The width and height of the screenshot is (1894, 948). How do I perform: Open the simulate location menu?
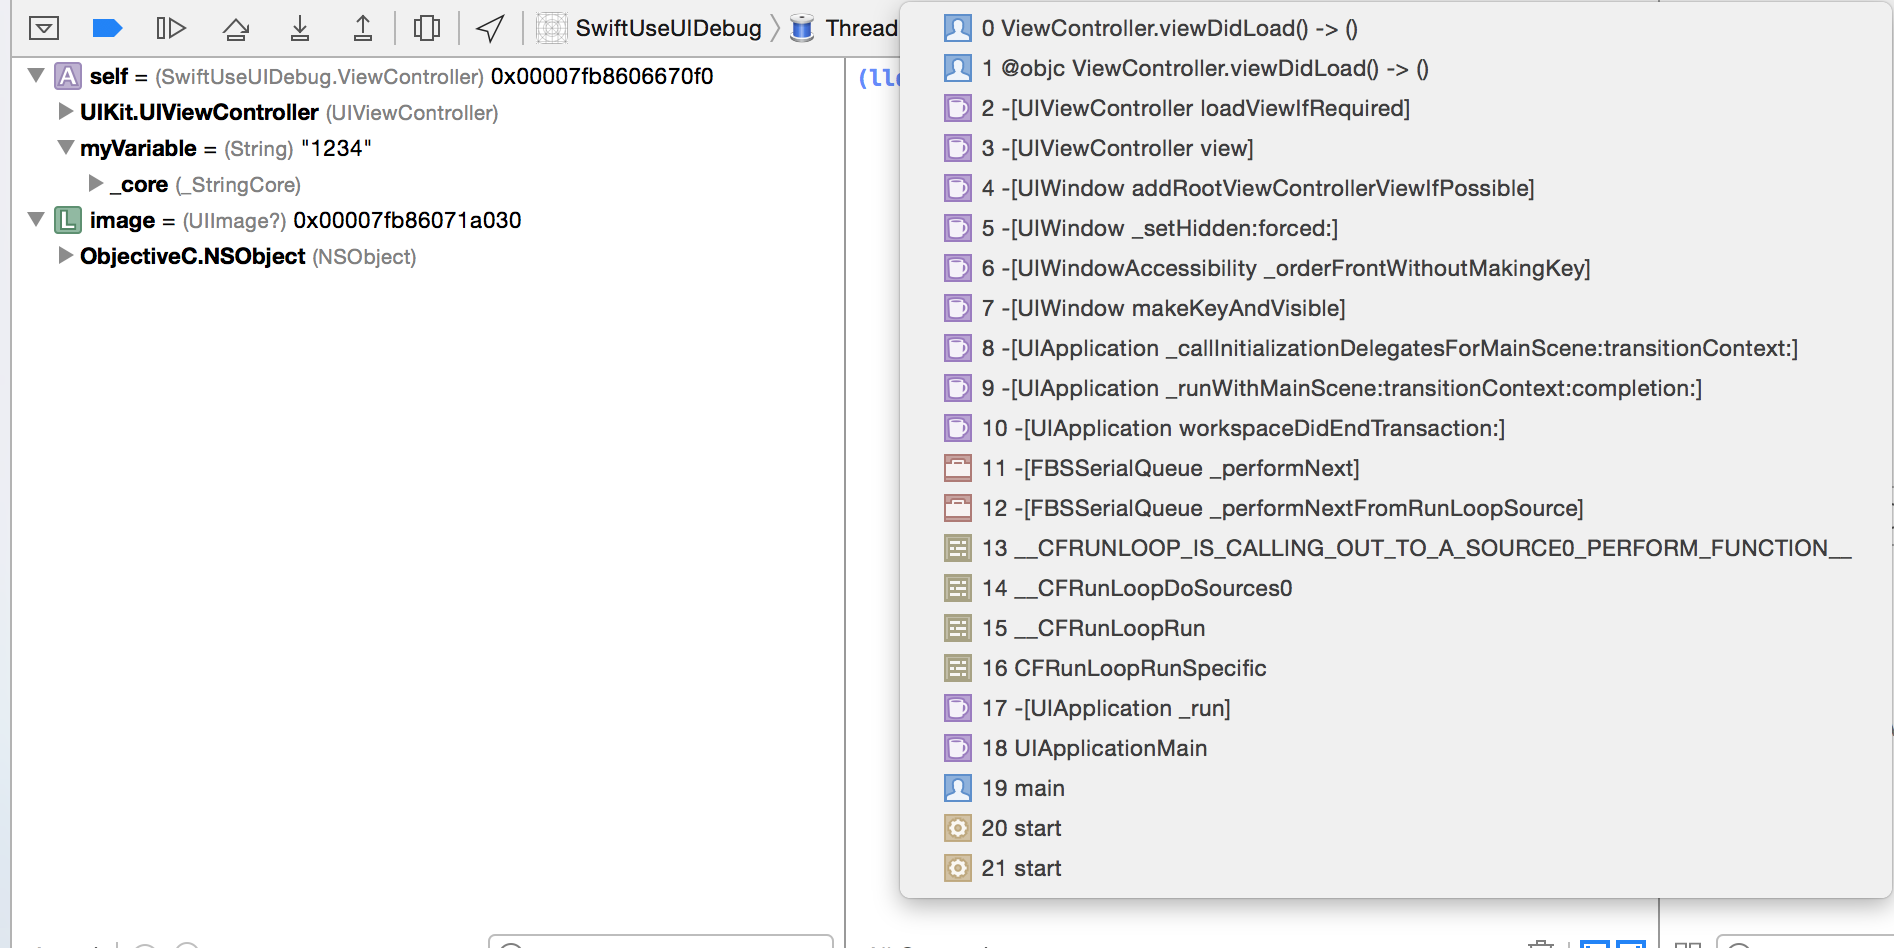click(x=490, y=28)
